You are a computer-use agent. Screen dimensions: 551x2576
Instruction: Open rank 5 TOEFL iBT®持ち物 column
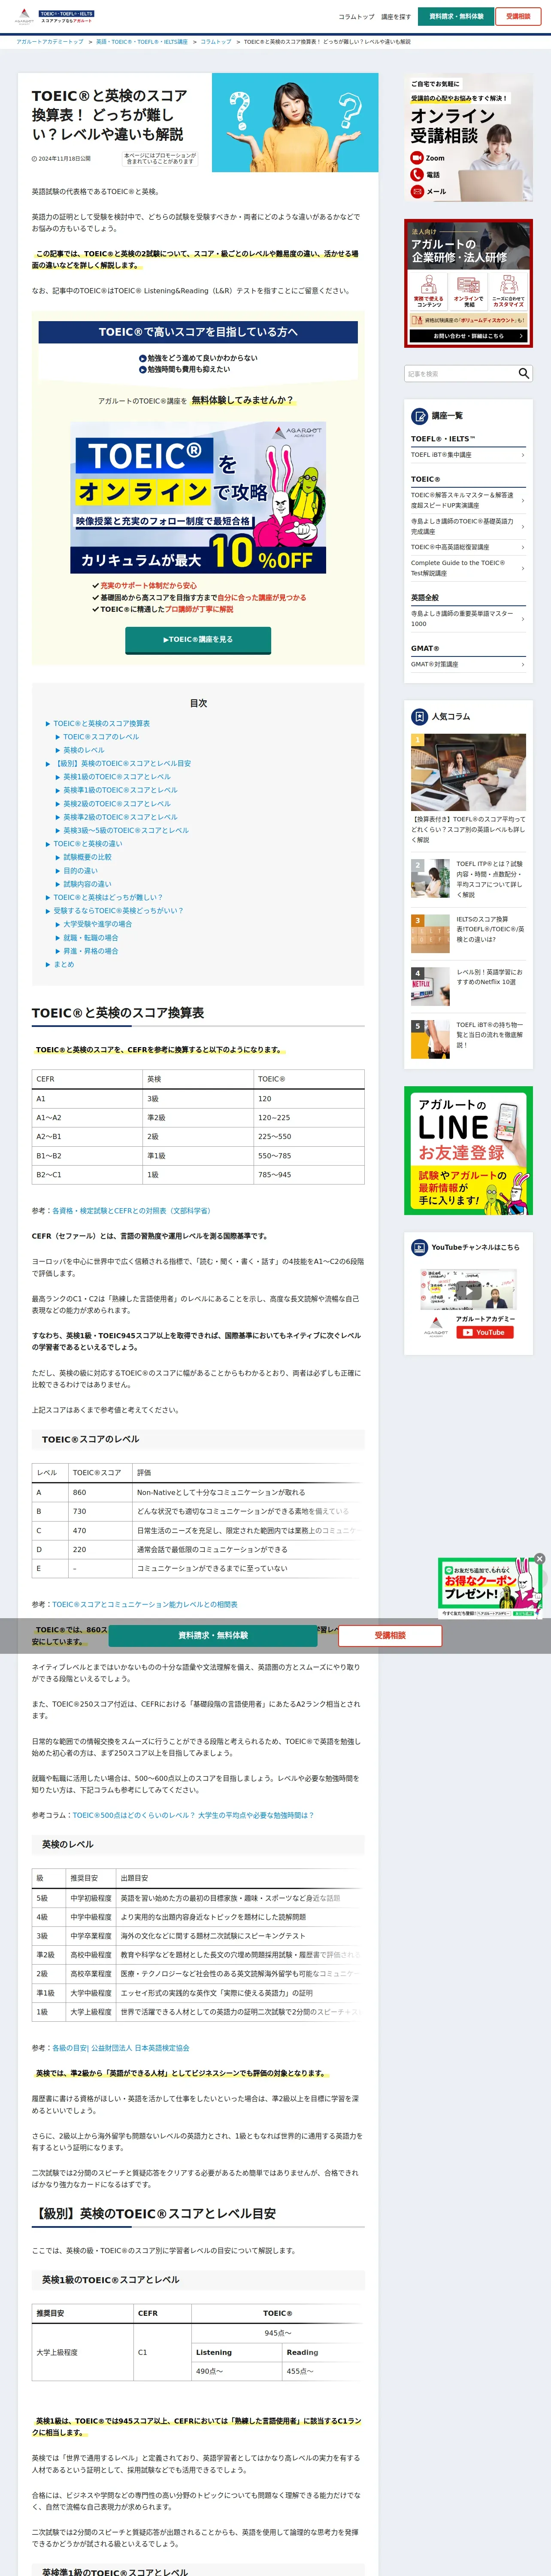tap(468, 1038)
